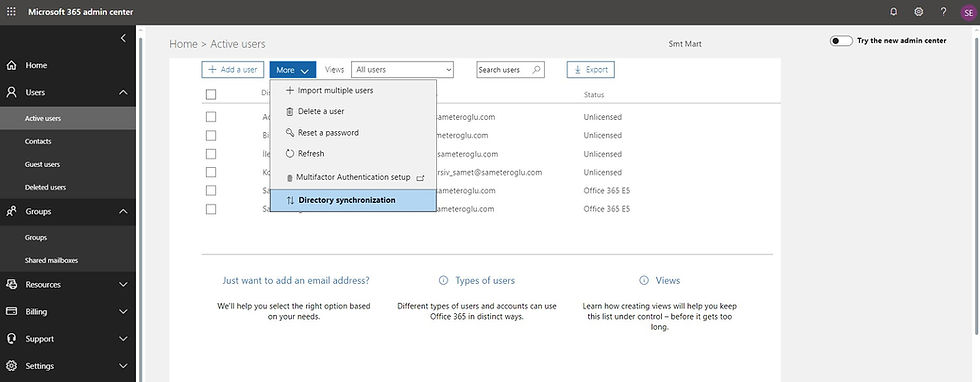980x382 pixels.
Task: Open the settings gear in header
Action: coord(919,12)
